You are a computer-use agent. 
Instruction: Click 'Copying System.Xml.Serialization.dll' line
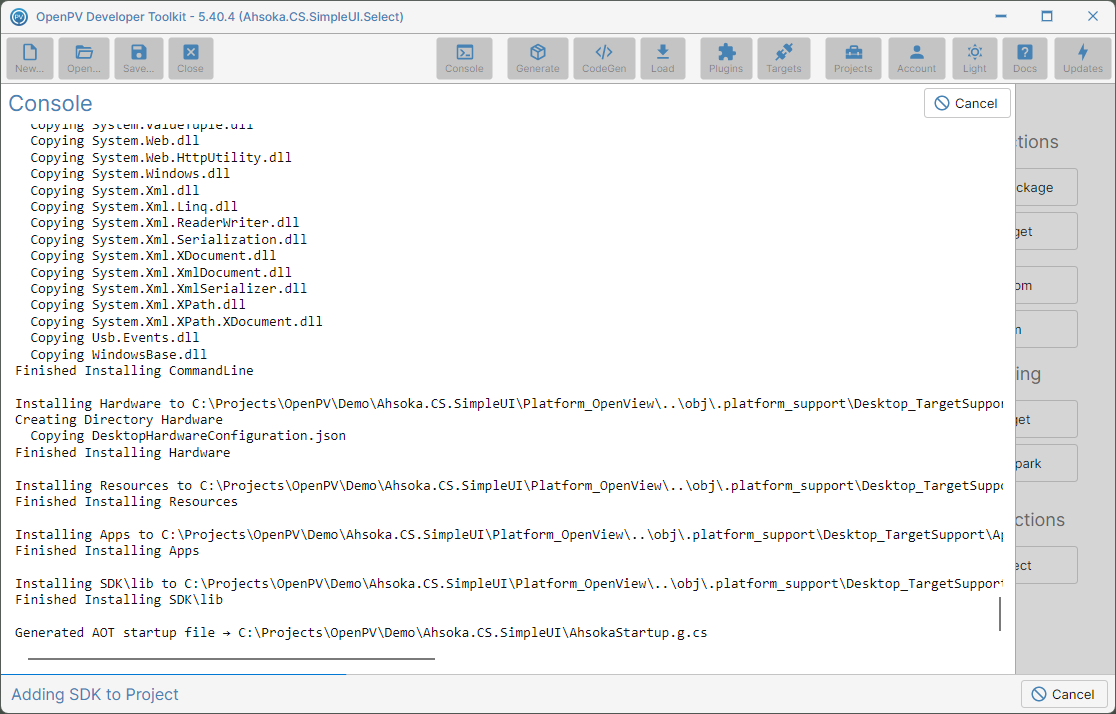[169, 239]
